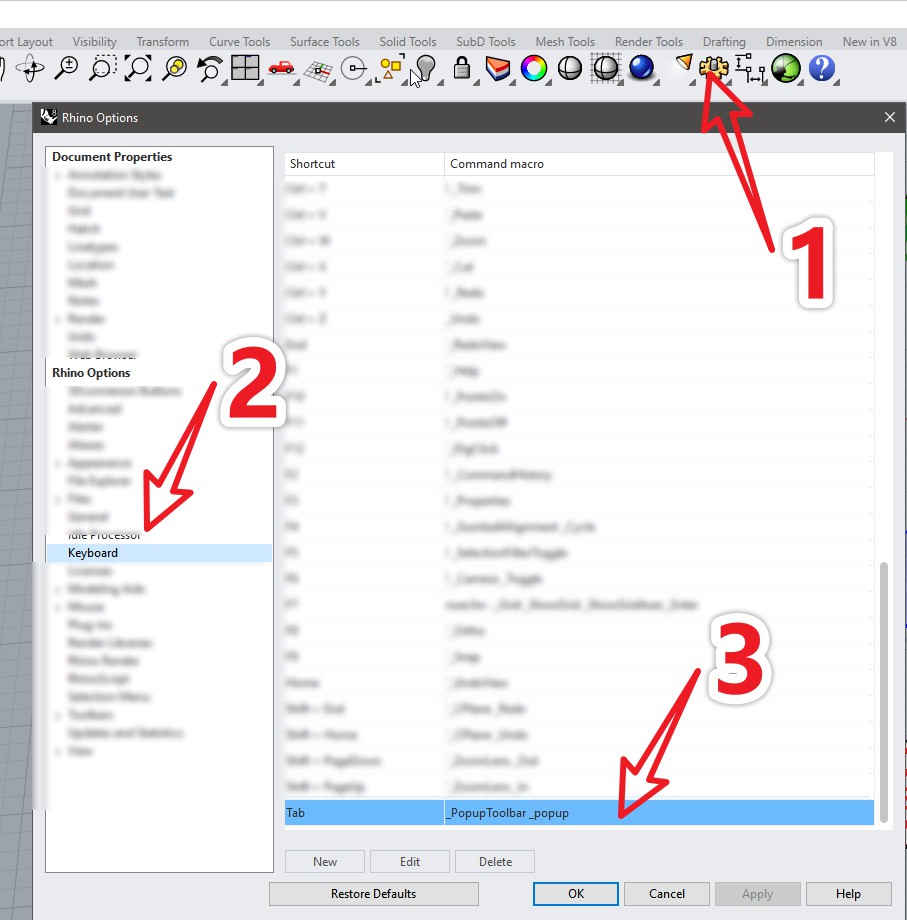Screen dimensions: 907x920
Task: Click the blue Render sphere icon
Action: click(x=641, y=67)
